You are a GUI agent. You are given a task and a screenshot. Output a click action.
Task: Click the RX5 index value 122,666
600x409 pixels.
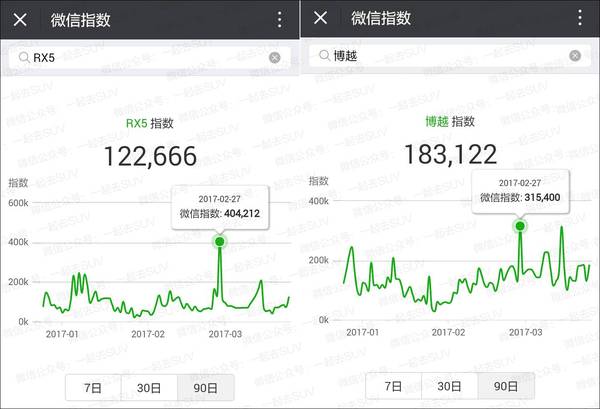click(x=150, y=156)
